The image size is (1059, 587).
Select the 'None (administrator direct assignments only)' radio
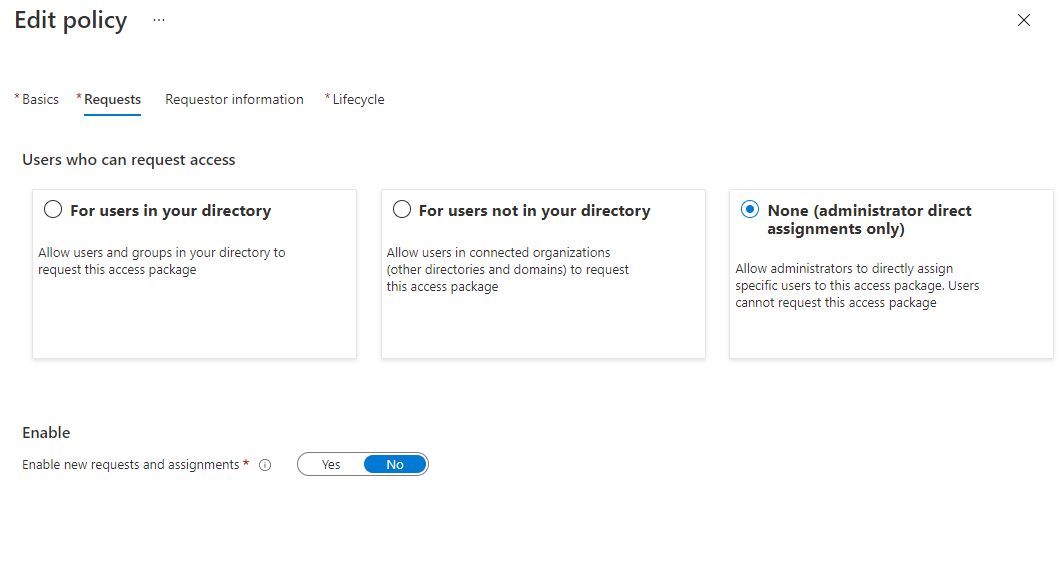click(x=749, y=210)
